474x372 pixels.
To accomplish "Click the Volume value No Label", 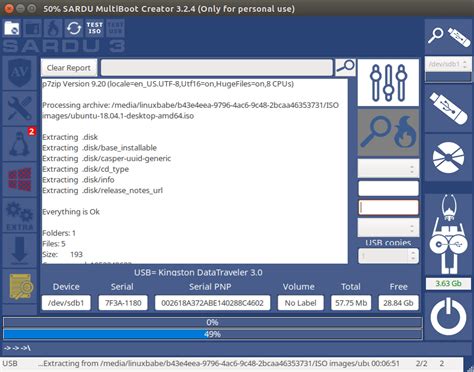I will click(x=300, y=303).
